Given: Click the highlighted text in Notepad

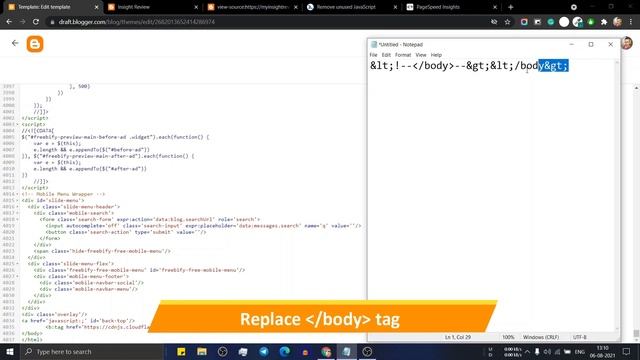Looking at the screenshot, I should (x=553, y=66).
